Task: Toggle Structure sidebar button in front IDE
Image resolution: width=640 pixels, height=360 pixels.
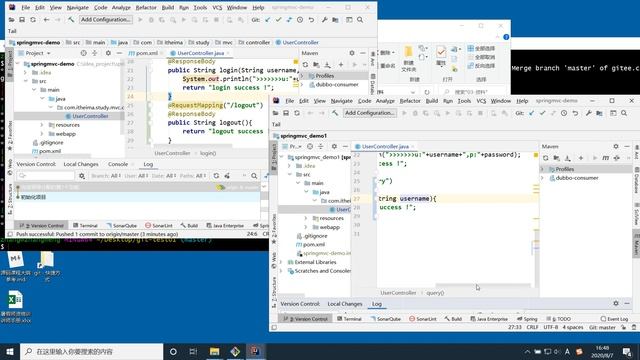Action: pos(274,291)
